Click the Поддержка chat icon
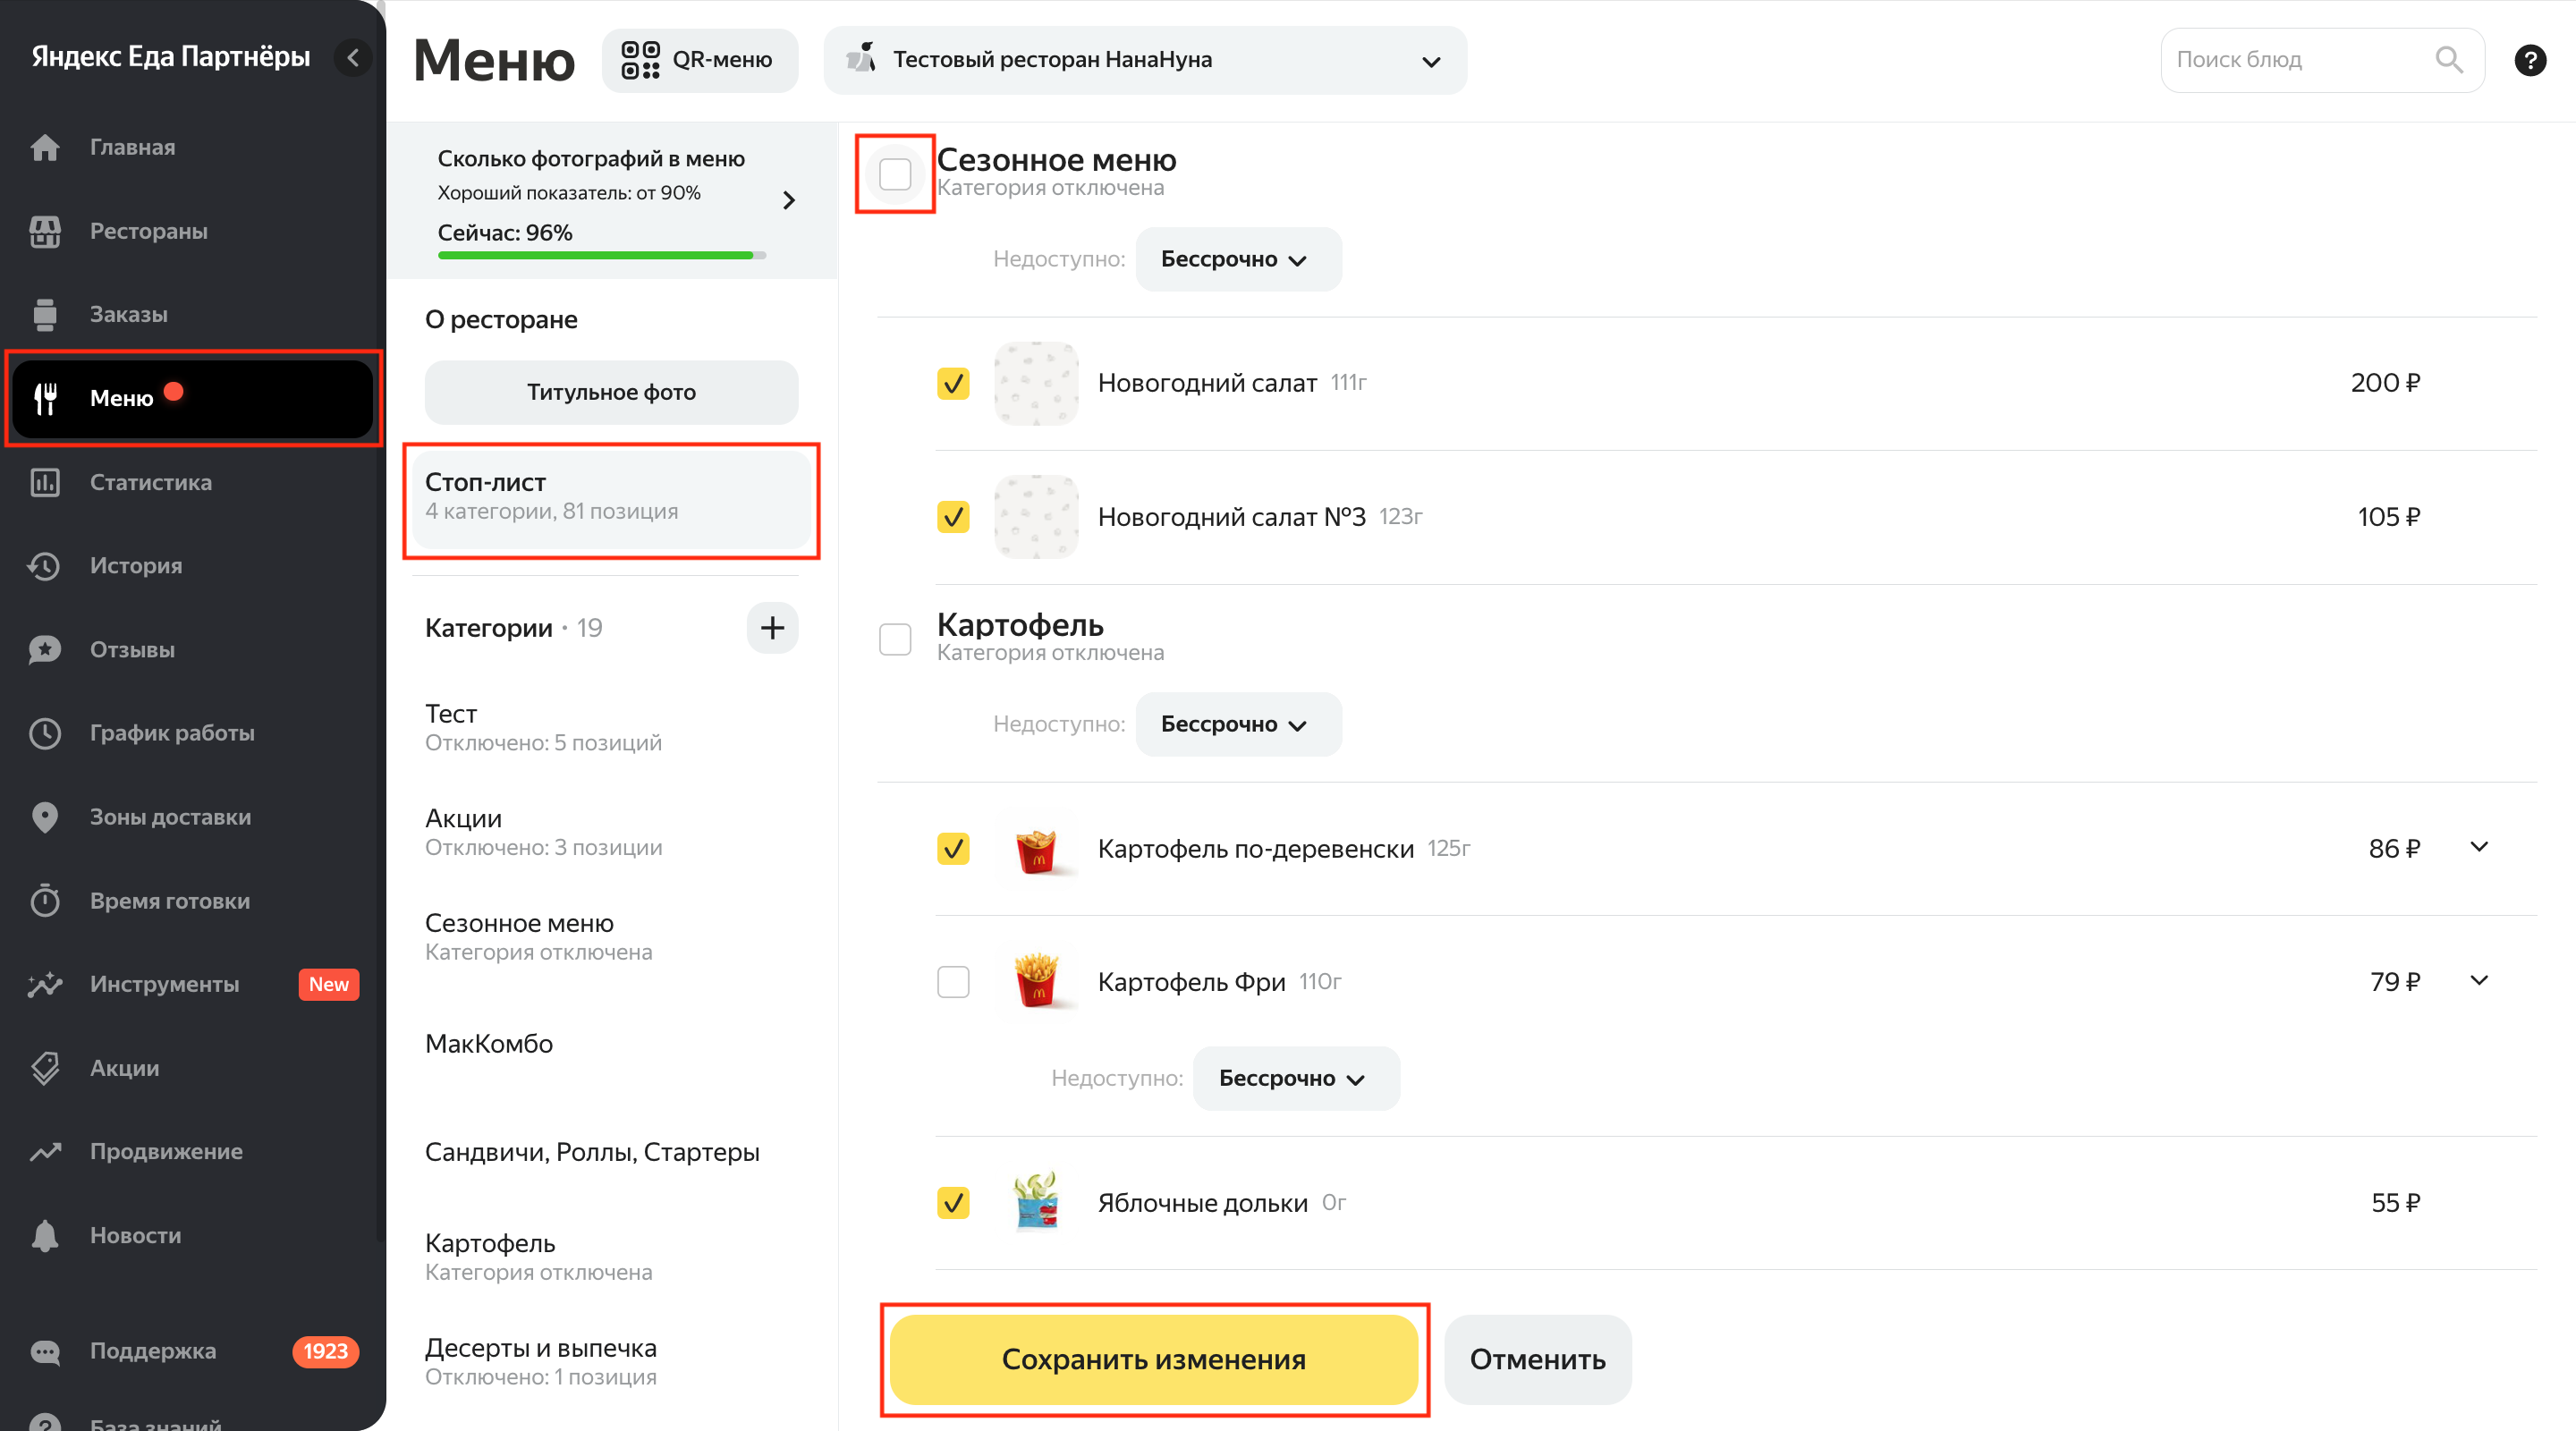2576x1431 pixels. point(45,1352)
